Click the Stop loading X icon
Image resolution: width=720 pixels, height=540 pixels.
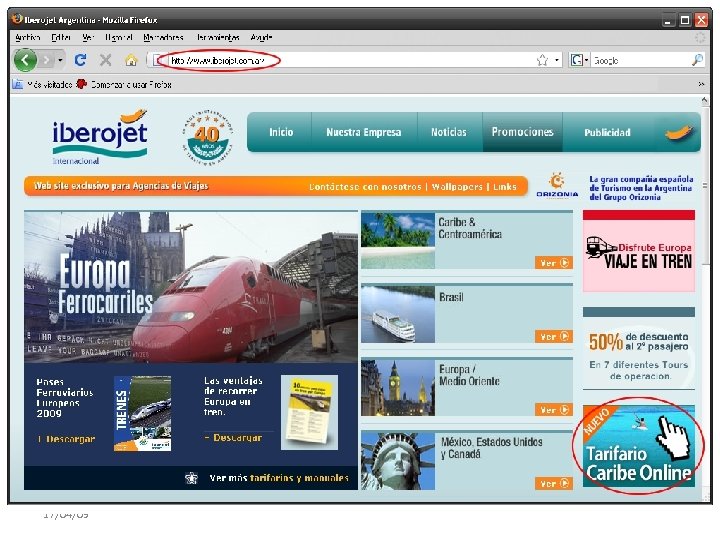pyautogui.click(x=106, y=60)
